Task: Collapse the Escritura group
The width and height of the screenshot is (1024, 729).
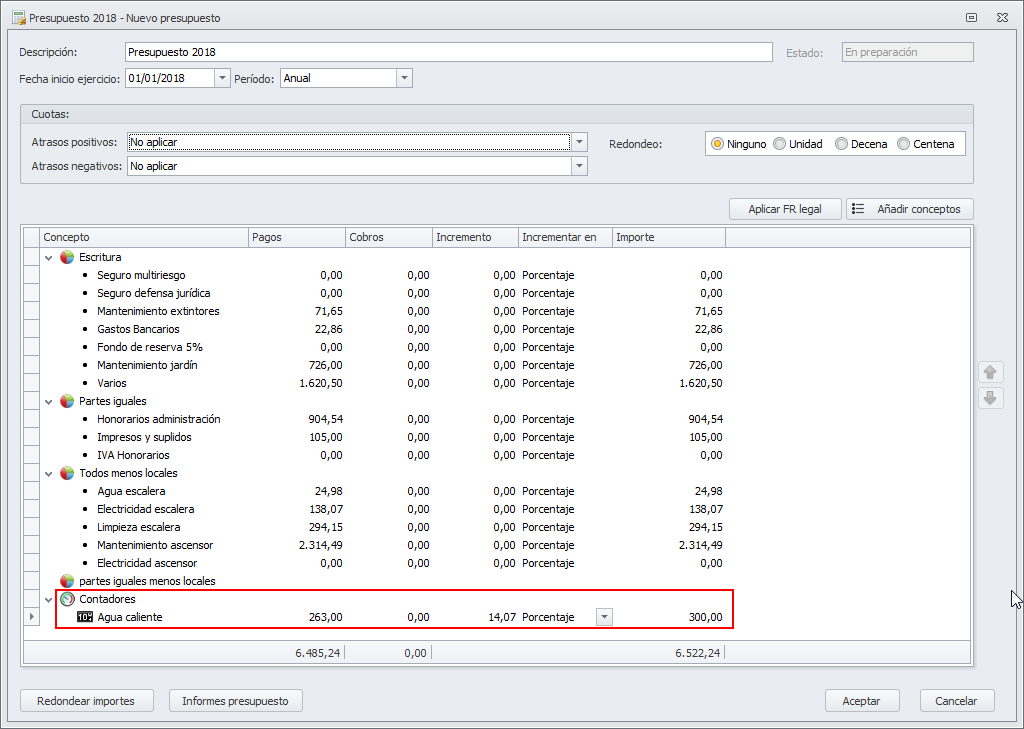Action: [x=49, y=257]
